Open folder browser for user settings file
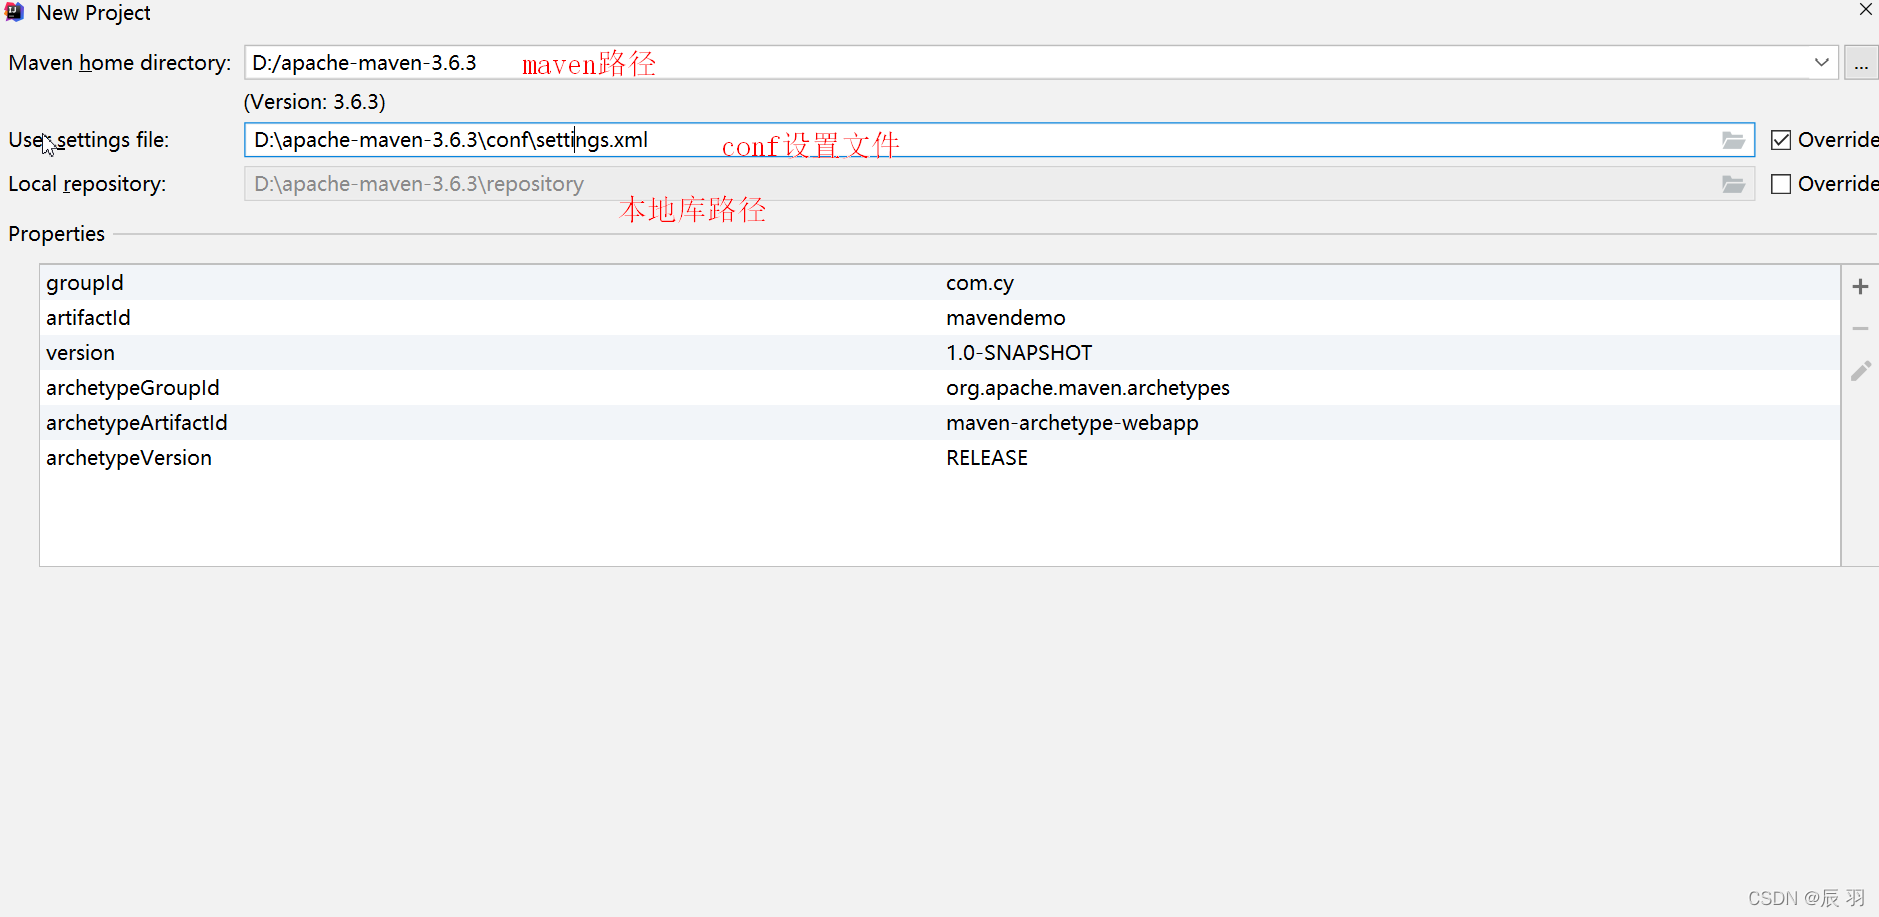1879x917 pixels. 1733,140
